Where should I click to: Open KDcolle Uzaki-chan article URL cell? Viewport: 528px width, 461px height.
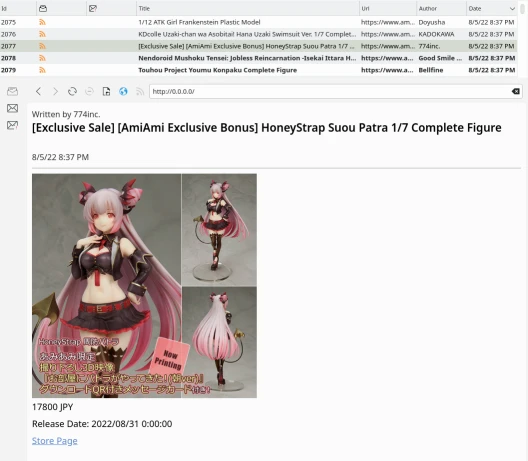[388, 34]
